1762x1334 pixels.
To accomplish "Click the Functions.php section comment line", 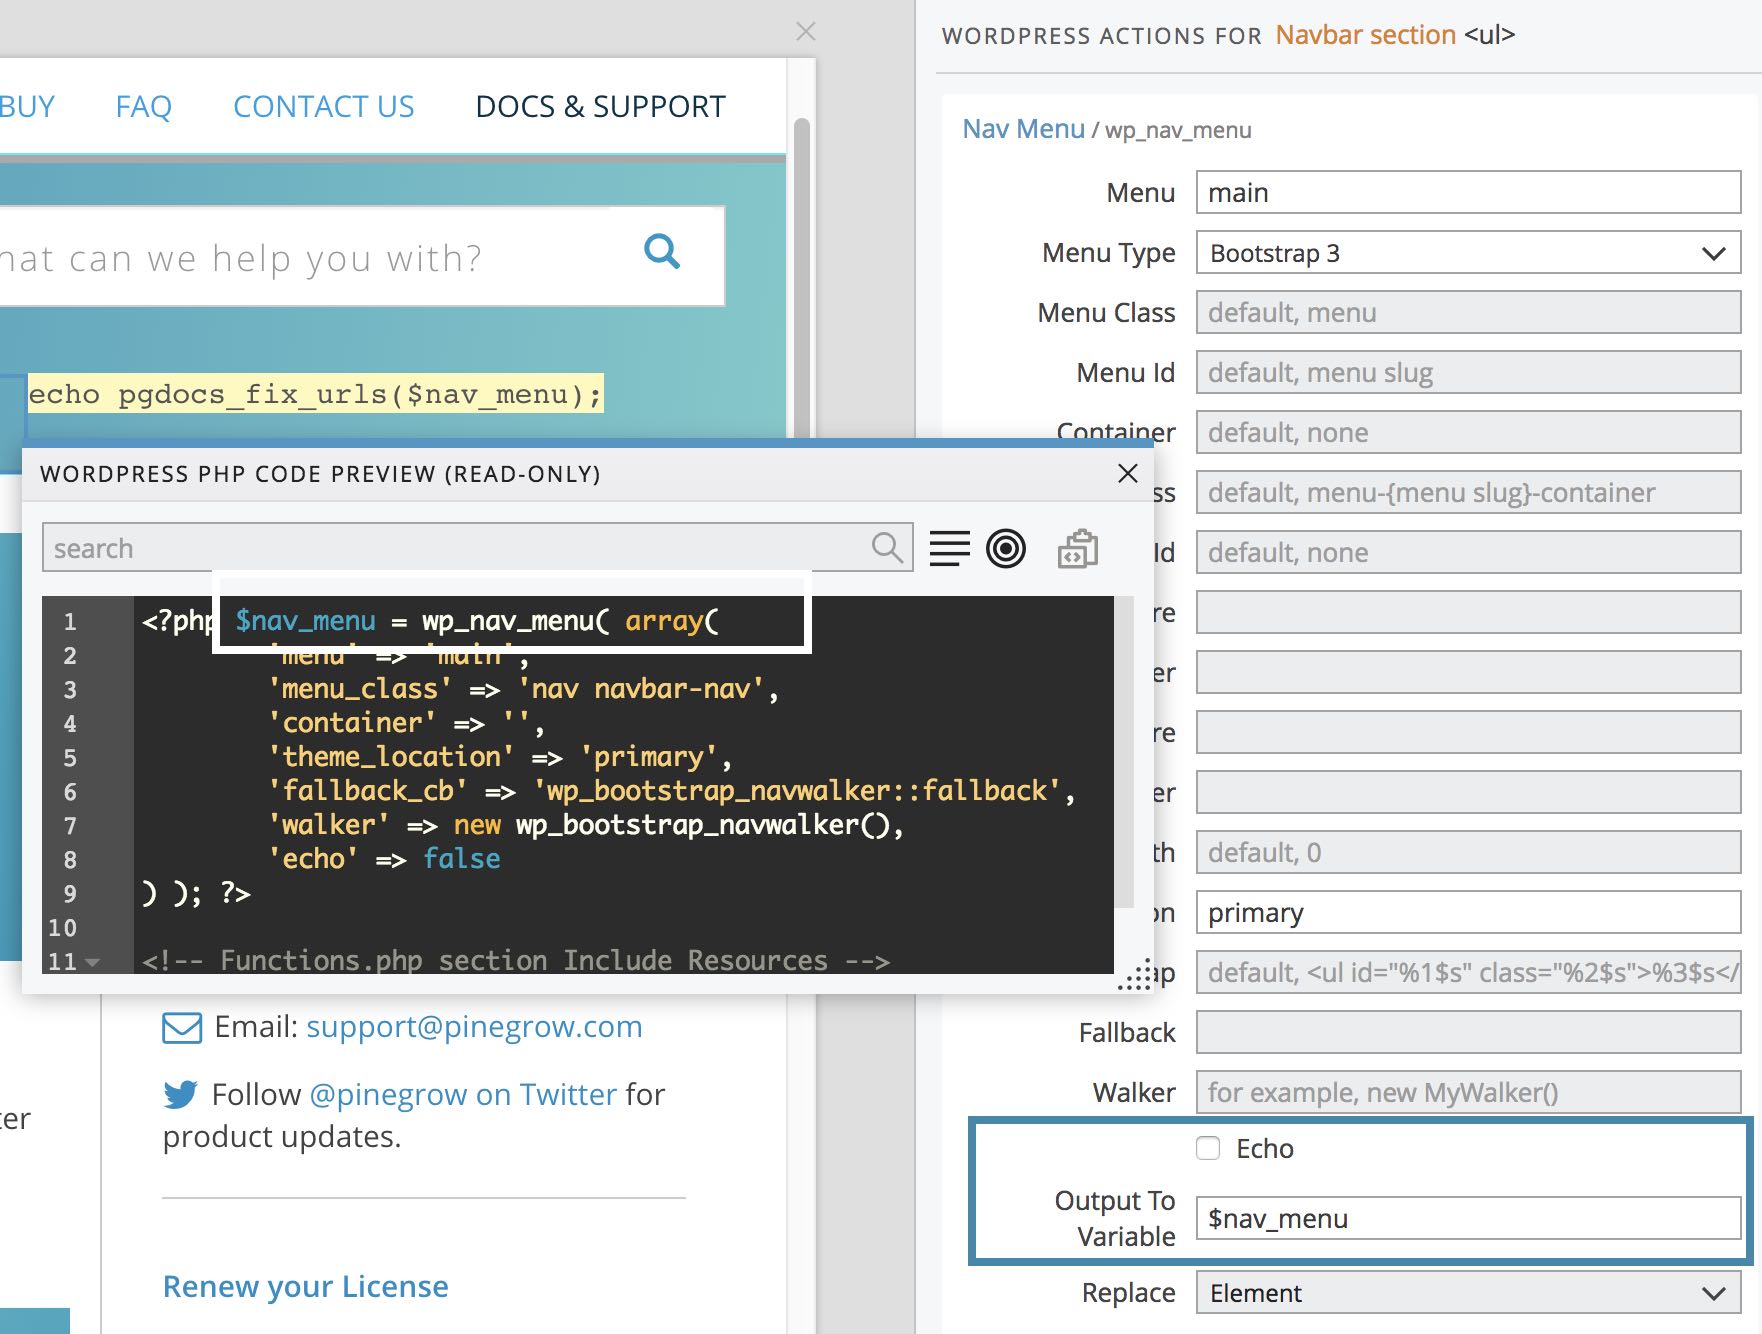I will pos(516,961).
